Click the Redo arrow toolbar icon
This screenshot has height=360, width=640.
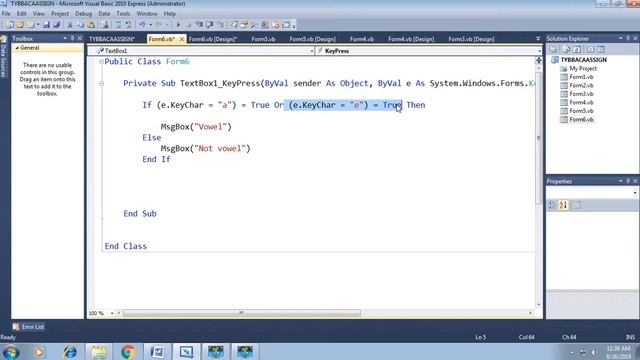[158, 25]
